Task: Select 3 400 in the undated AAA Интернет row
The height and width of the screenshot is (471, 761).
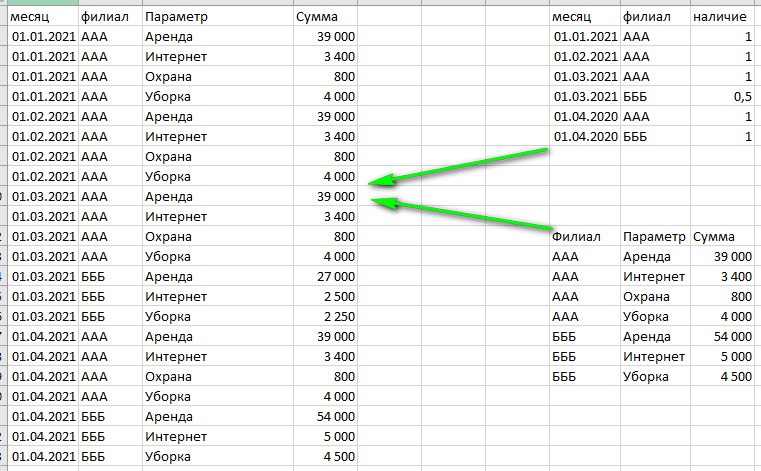Action: (736, 277)
